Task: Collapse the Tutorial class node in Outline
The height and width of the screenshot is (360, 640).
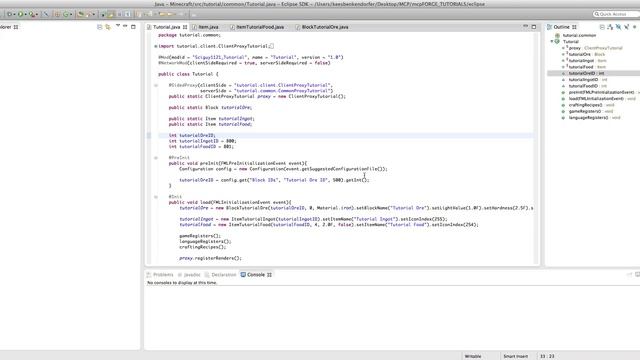Action: pyautogui.click(x=552, y=41)
